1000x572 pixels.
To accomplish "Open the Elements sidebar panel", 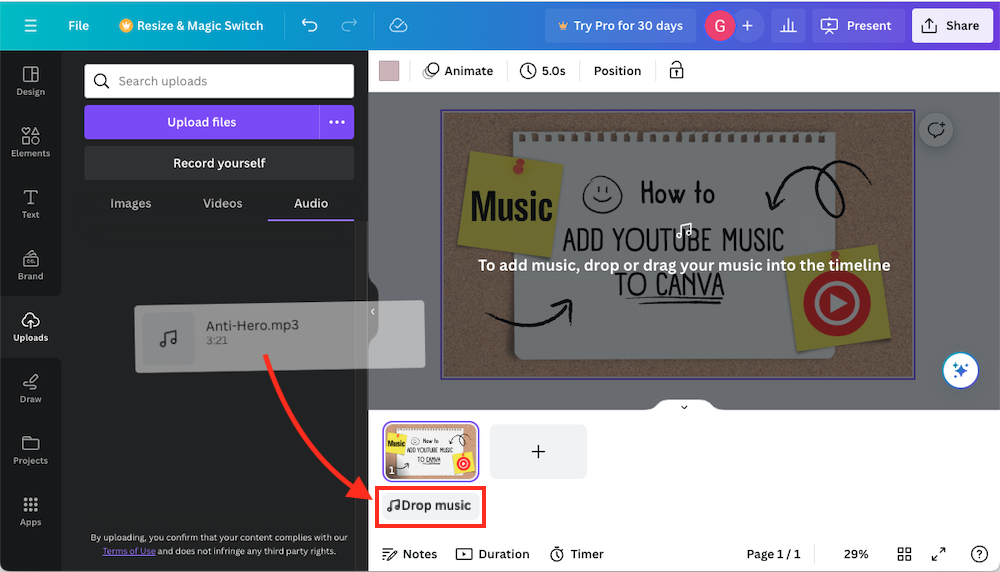I will (x=30, y=141).
